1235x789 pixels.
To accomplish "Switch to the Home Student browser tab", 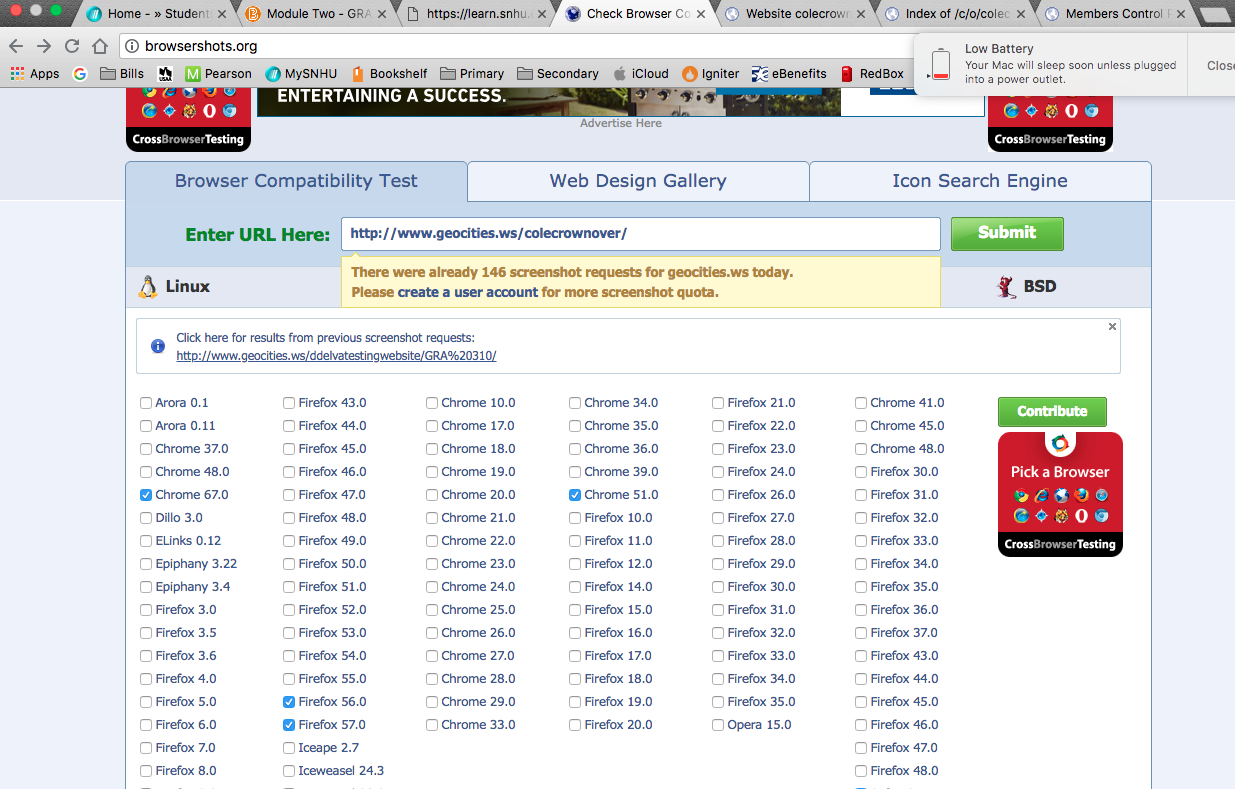I will pyautogui.click(x=156, y=14).
